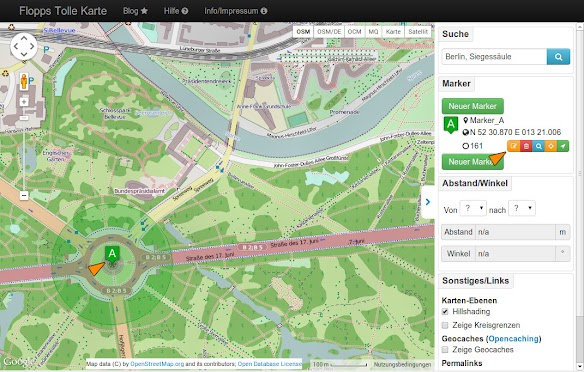
Task: Click the Marker section heading
Action: (x=456, y=83)
